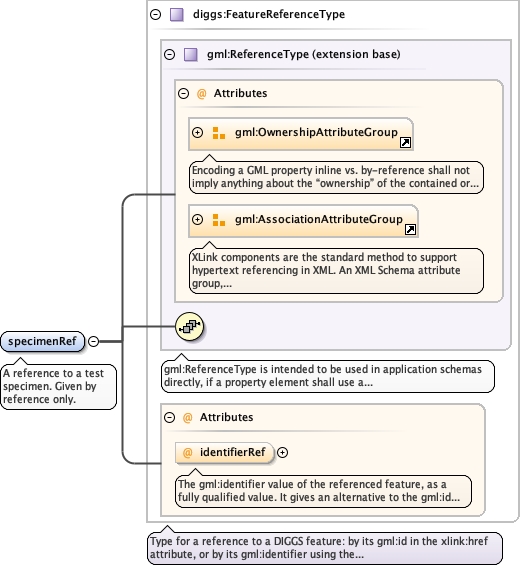The height and width of the screenshot is (568, 521).
Task: Collapse the Attributes group containing identifierRef
Action: tap(169, 417)
